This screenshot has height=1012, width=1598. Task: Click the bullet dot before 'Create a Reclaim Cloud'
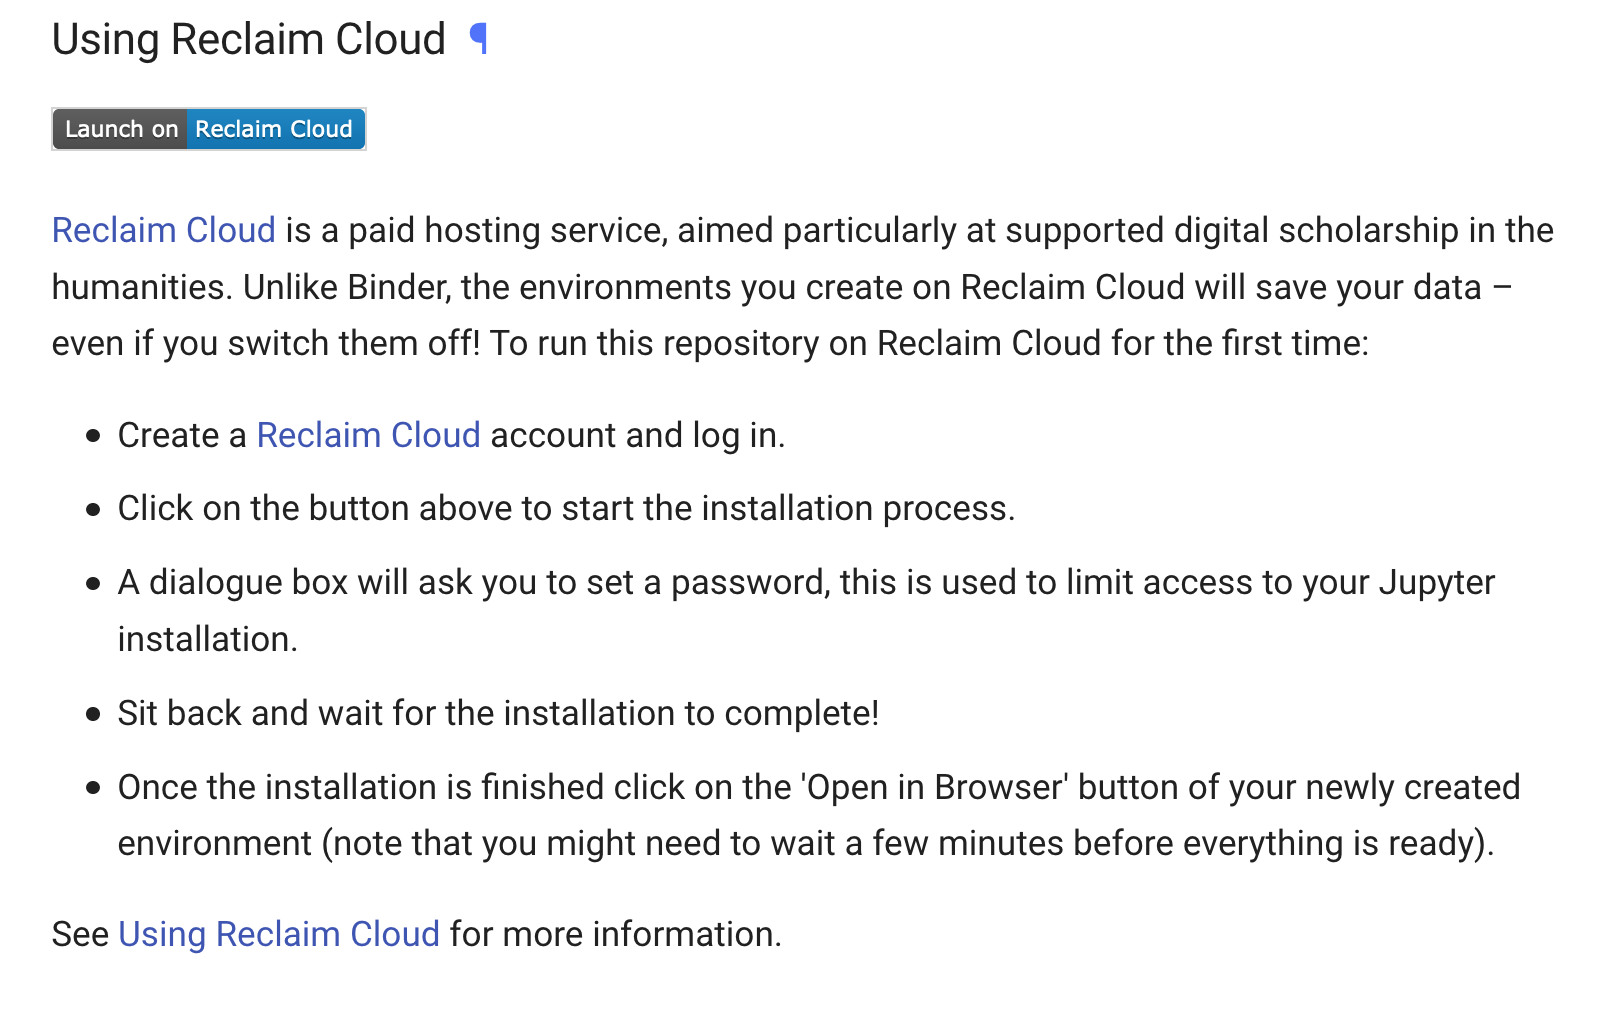click(94, 436)
